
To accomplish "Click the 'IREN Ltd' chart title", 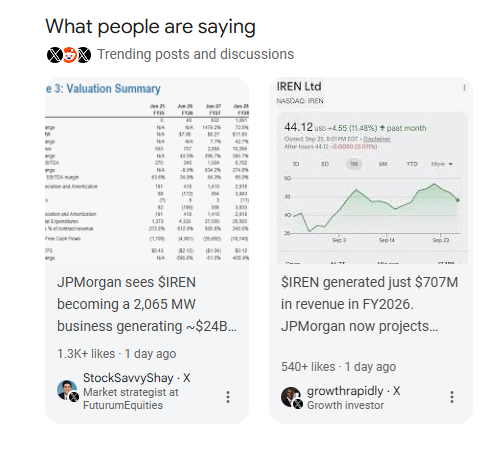I will 299,87.
